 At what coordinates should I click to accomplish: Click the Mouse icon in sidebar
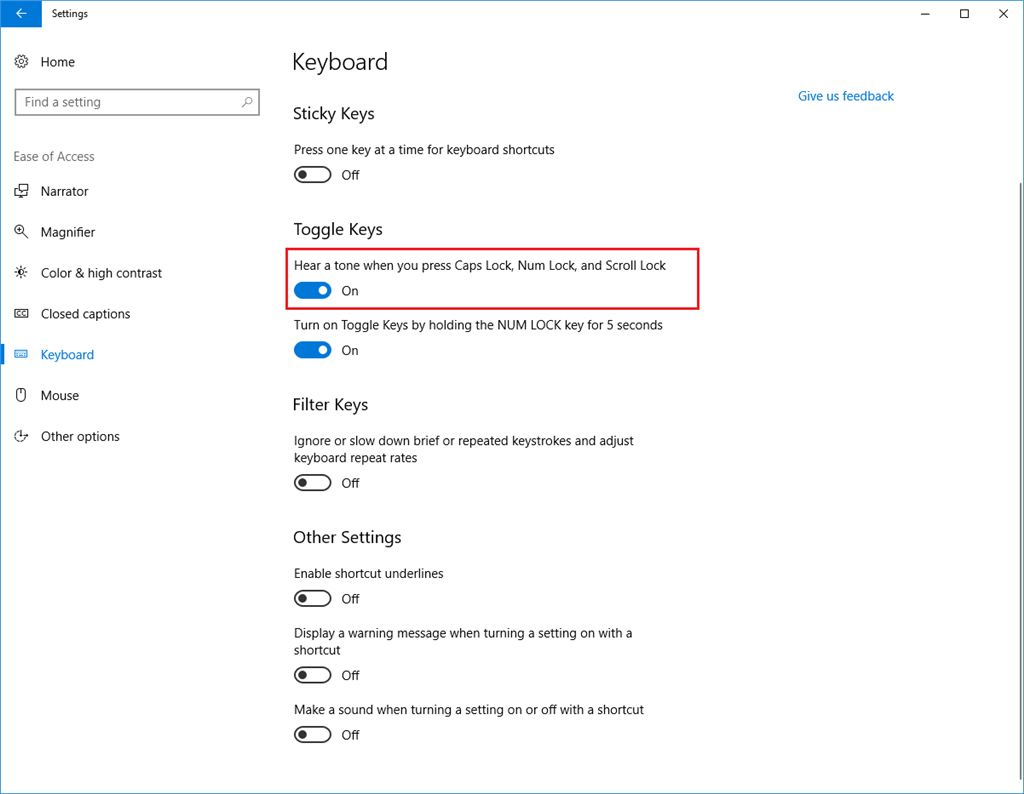click(21, 396)
